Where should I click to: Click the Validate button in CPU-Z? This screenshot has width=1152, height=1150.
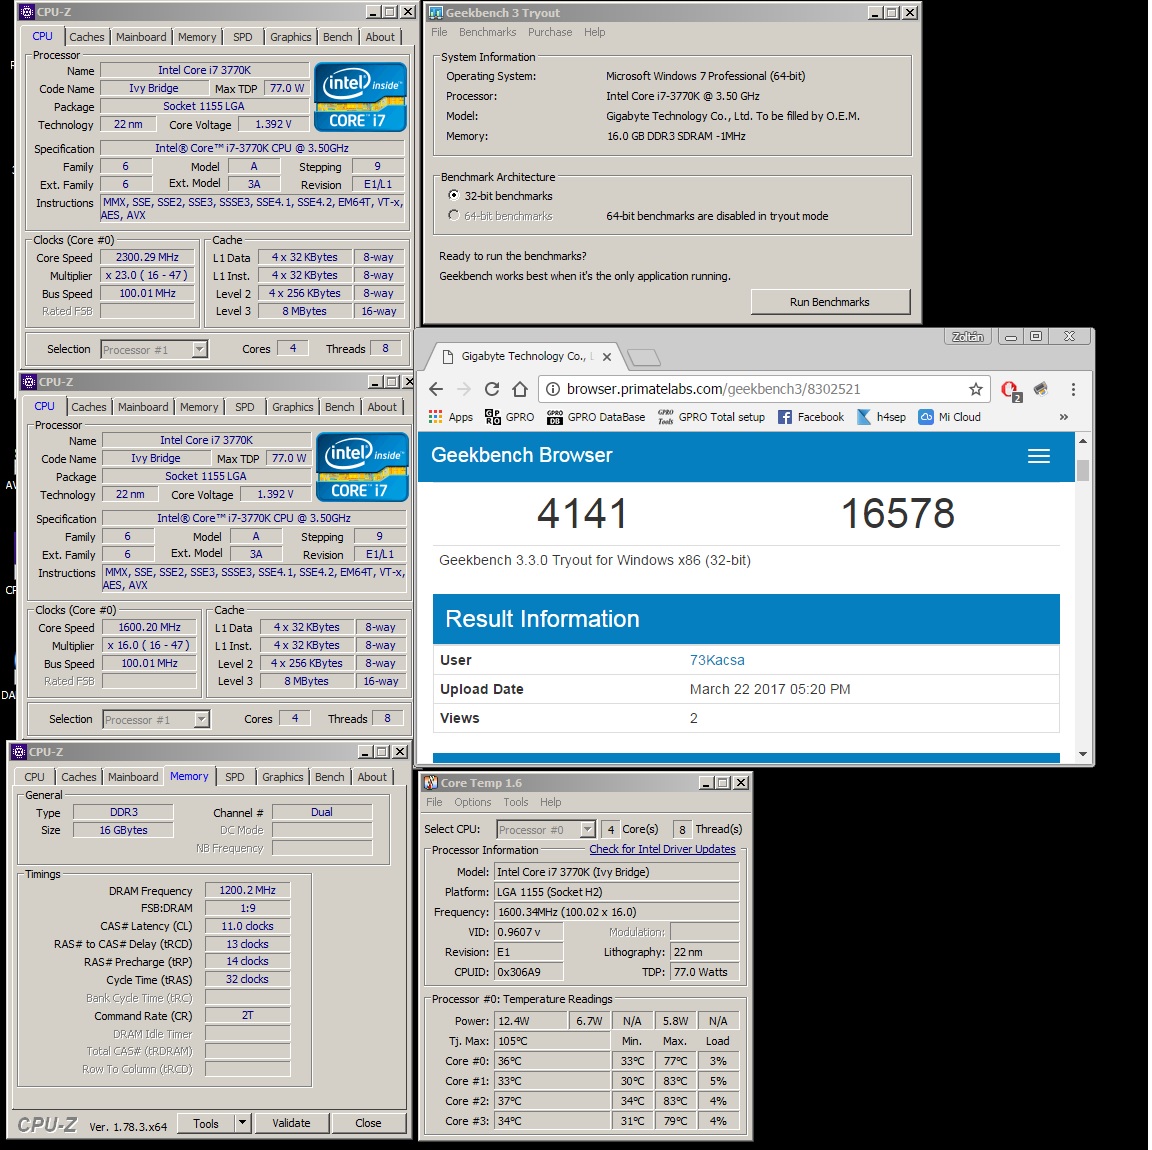pyautogui.click(x=292, y=1123)
